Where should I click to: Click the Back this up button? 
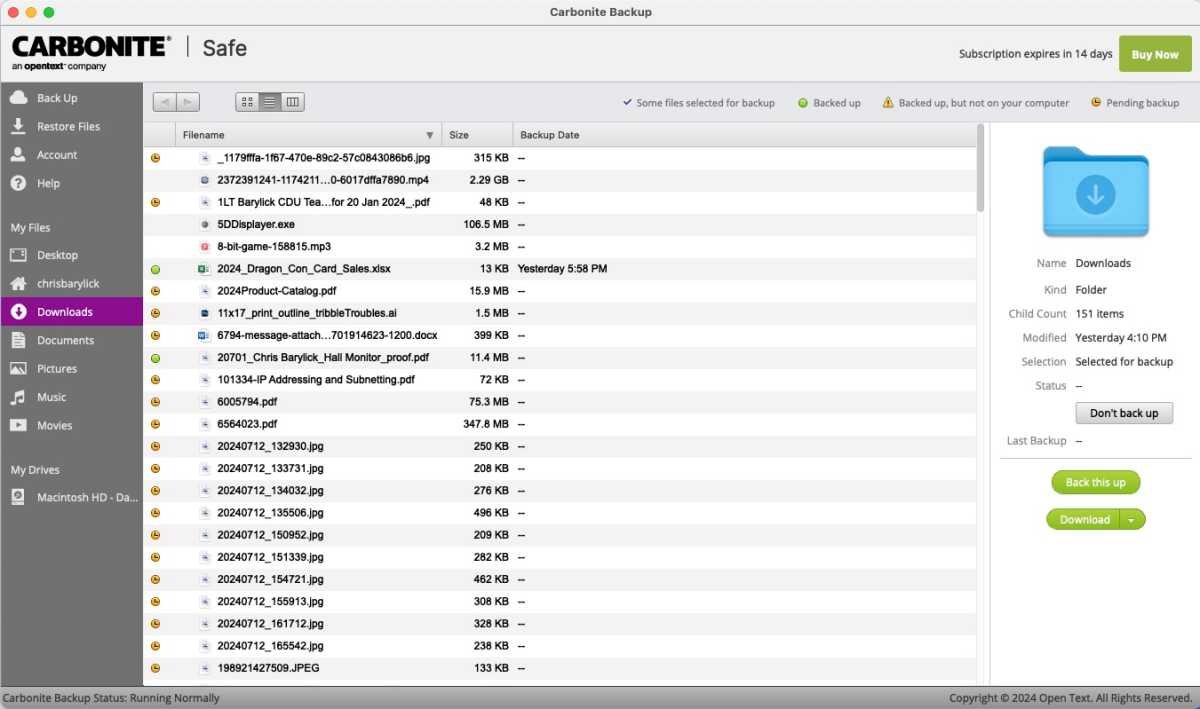[x=1095, y=482]
